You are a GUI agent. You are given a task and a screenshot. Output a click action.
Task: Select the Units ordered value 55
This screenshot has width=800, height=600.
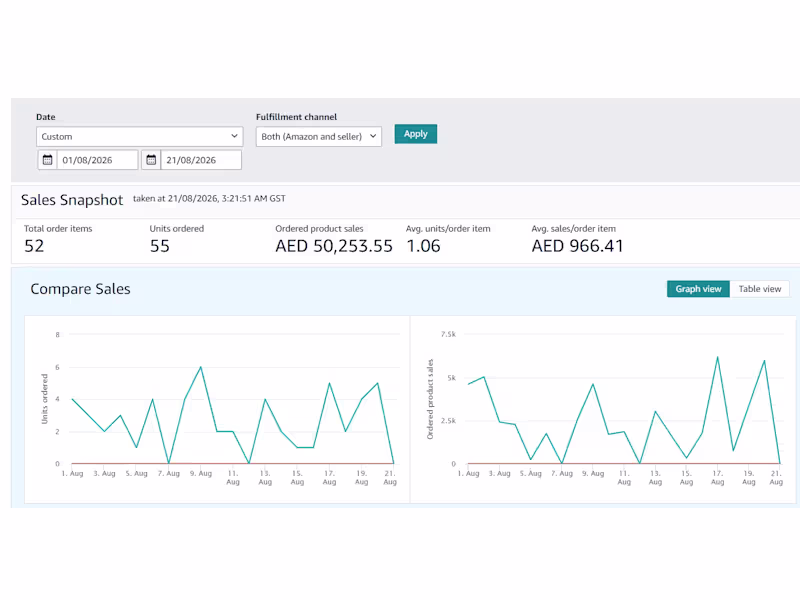[x=160, y=246]
